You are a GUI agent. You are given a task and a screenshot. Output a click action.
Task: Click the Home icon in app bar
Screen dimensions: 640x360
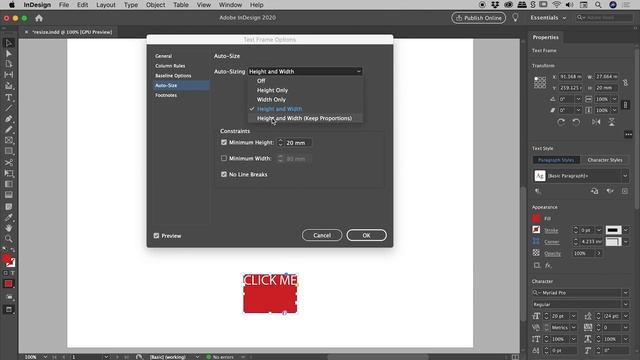pyautogui.click(x=39, y=18)
